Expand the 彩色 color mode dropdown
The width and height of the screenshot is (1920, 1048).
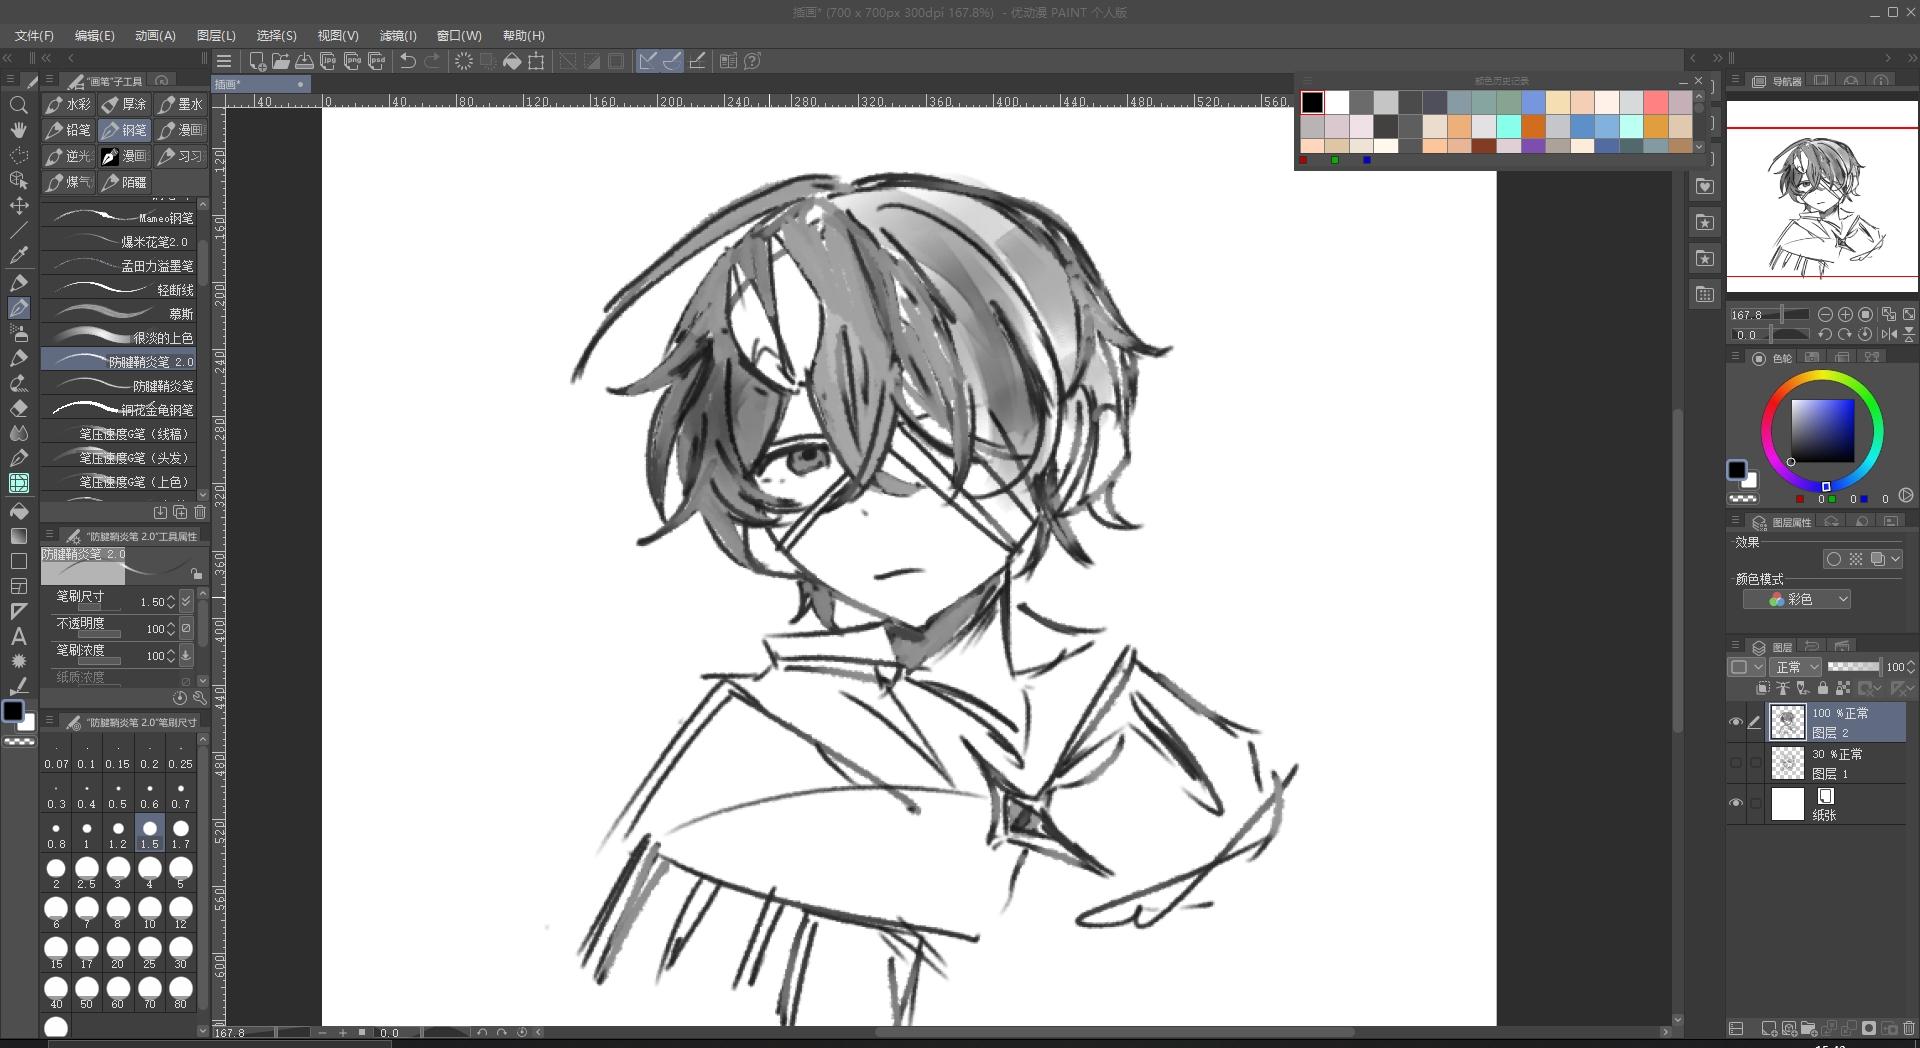pos(1797,599)
